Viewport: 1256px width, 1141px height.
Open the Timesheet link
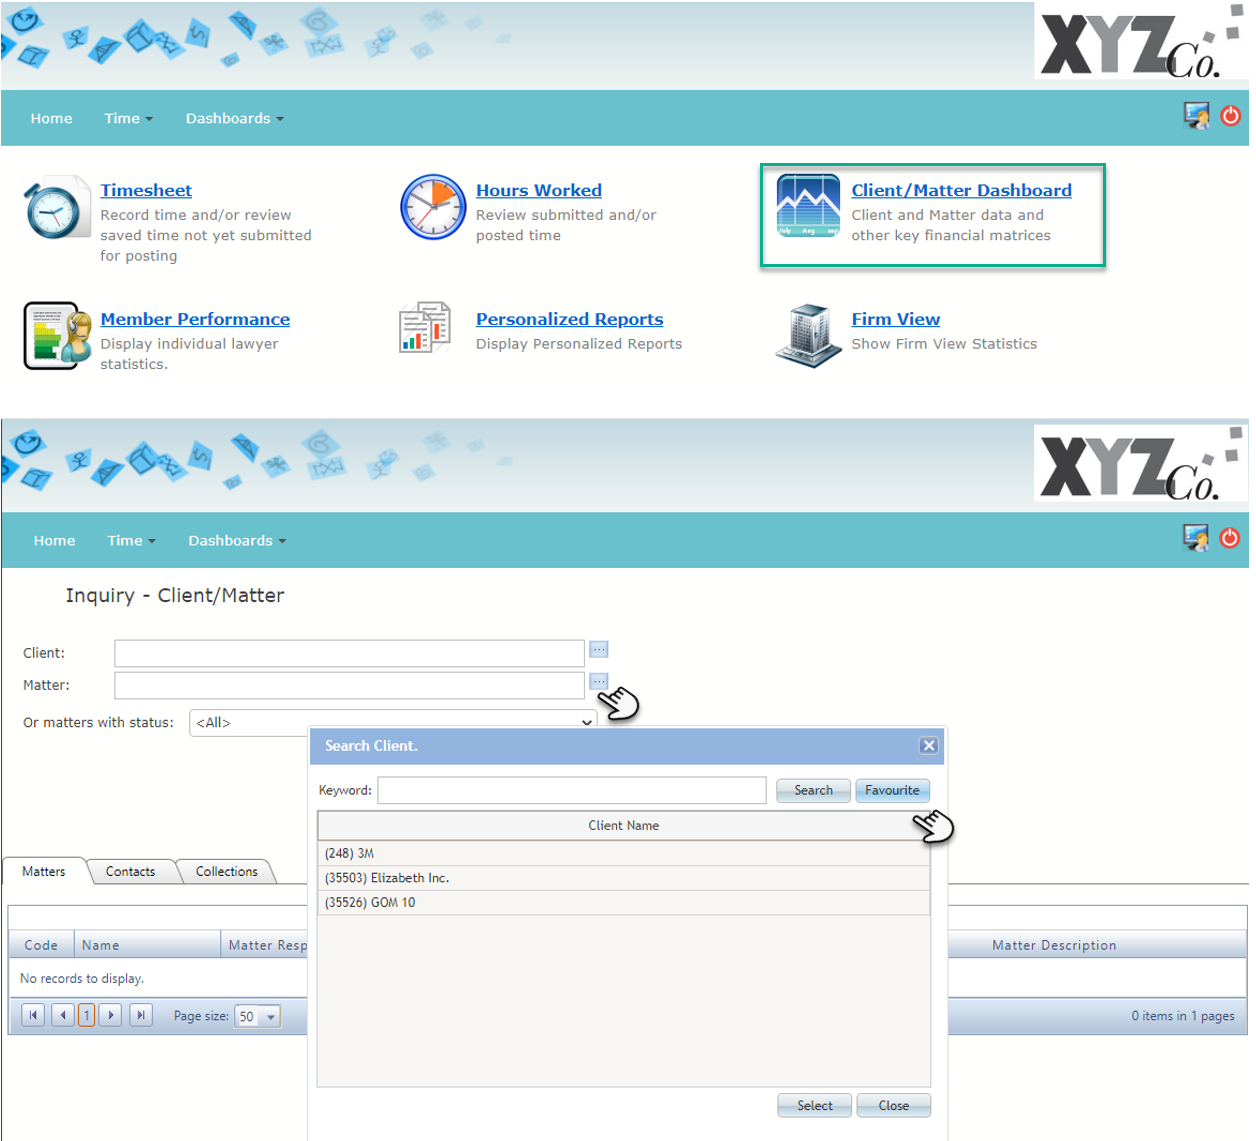pos(146,190)
